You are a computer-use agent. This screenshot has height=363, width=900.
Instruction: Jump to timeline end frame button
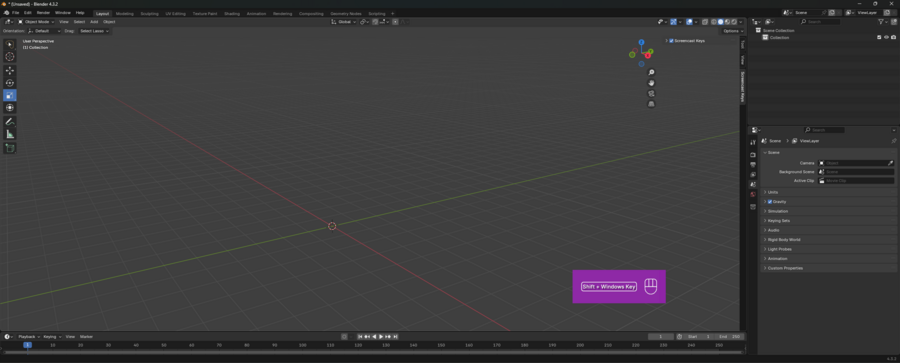(x=395, y=337)
